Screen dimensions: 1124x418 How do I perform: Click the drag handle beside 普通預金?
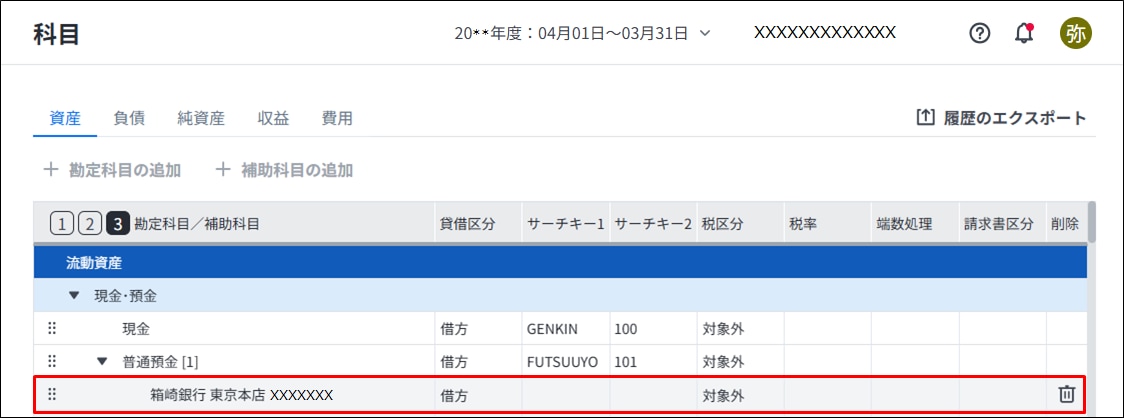pyautogui.click(x=52, y=361)
